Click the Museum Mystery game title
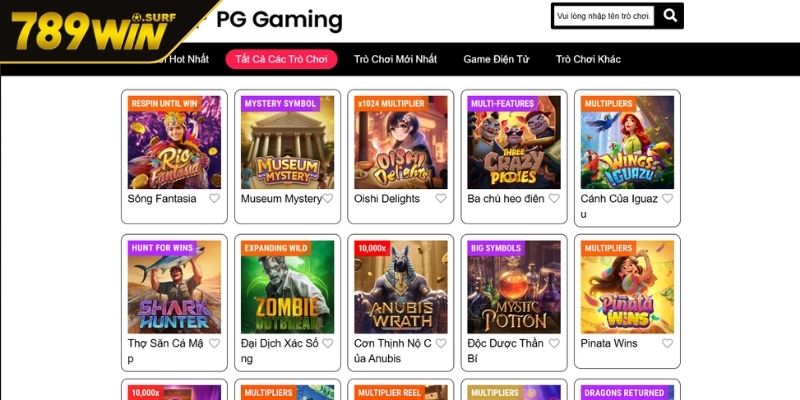The width and height of the screenshot is (800, 400). pos(280,199)
